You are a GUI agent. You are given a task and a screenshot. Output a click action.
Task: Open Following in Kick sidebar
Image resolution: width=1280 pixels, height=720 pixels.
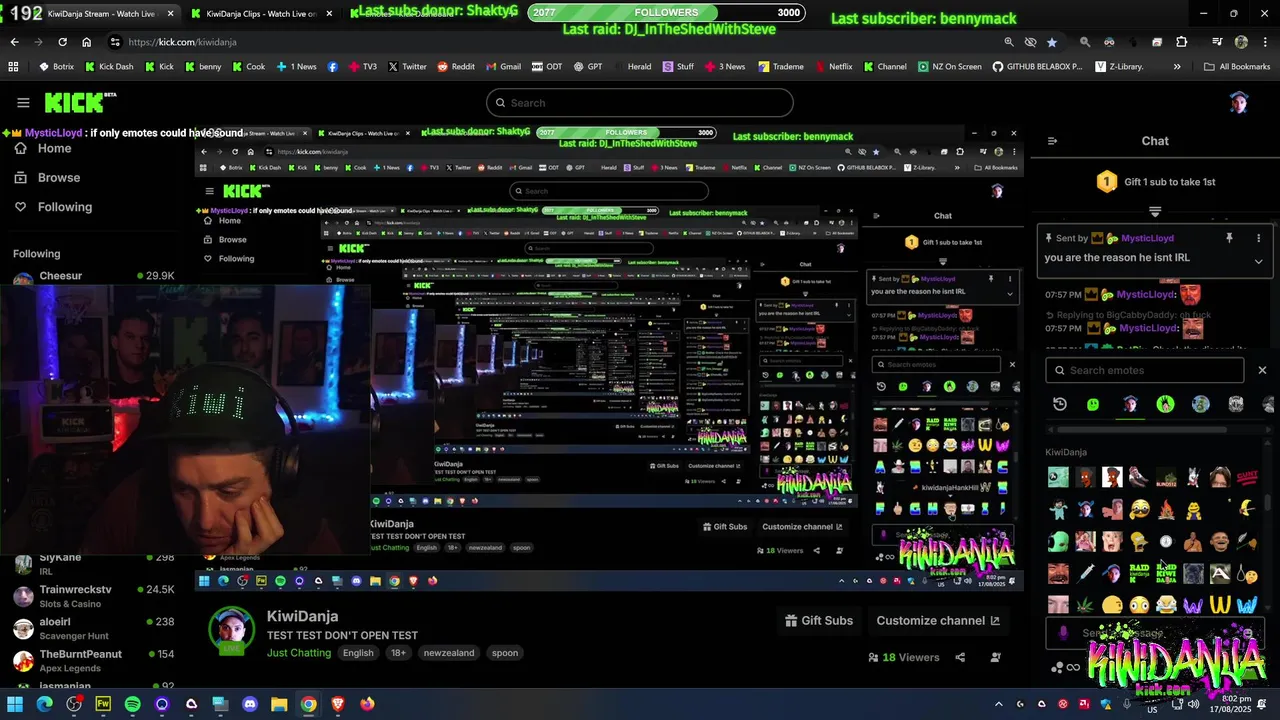click(53, 207)
